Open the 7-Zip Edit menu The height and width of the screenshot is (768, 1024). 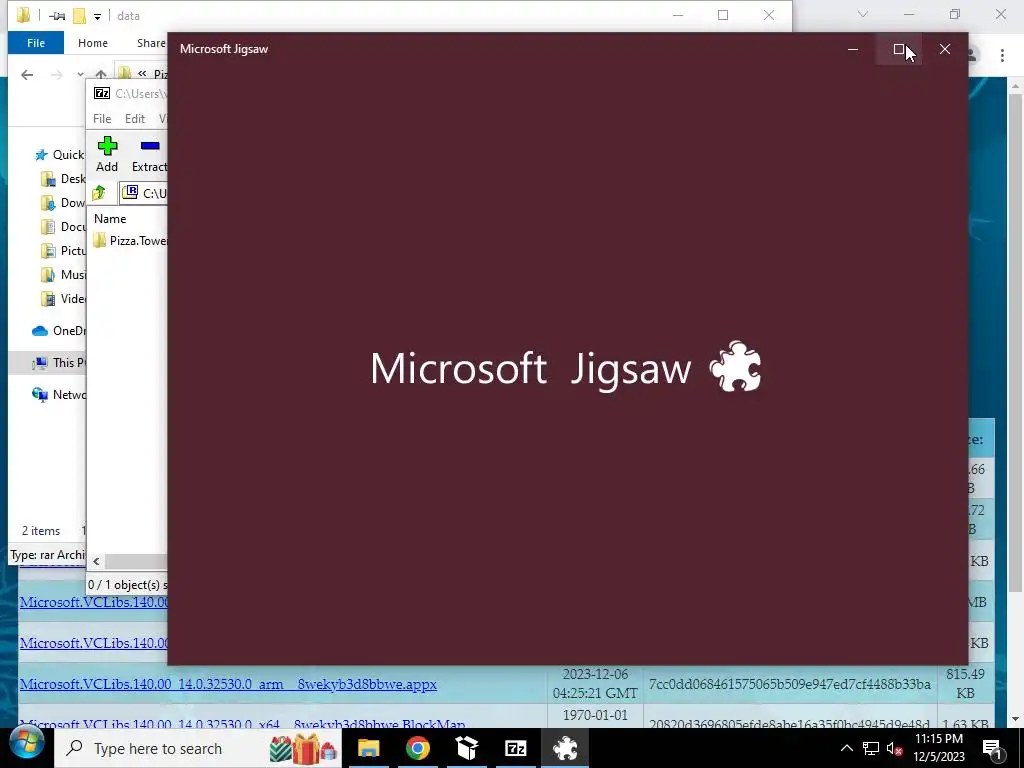coord(135,118)
